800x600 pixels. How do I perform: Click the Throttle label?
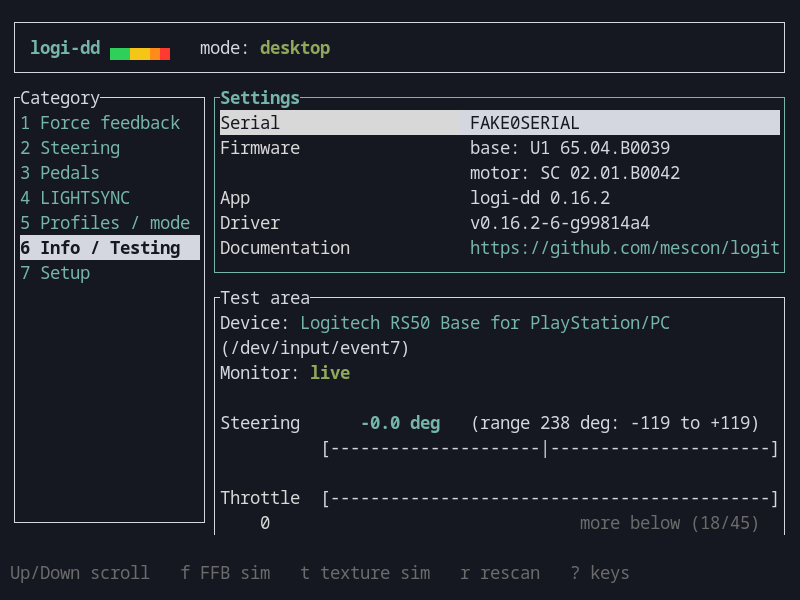click(x=260, y=498)
